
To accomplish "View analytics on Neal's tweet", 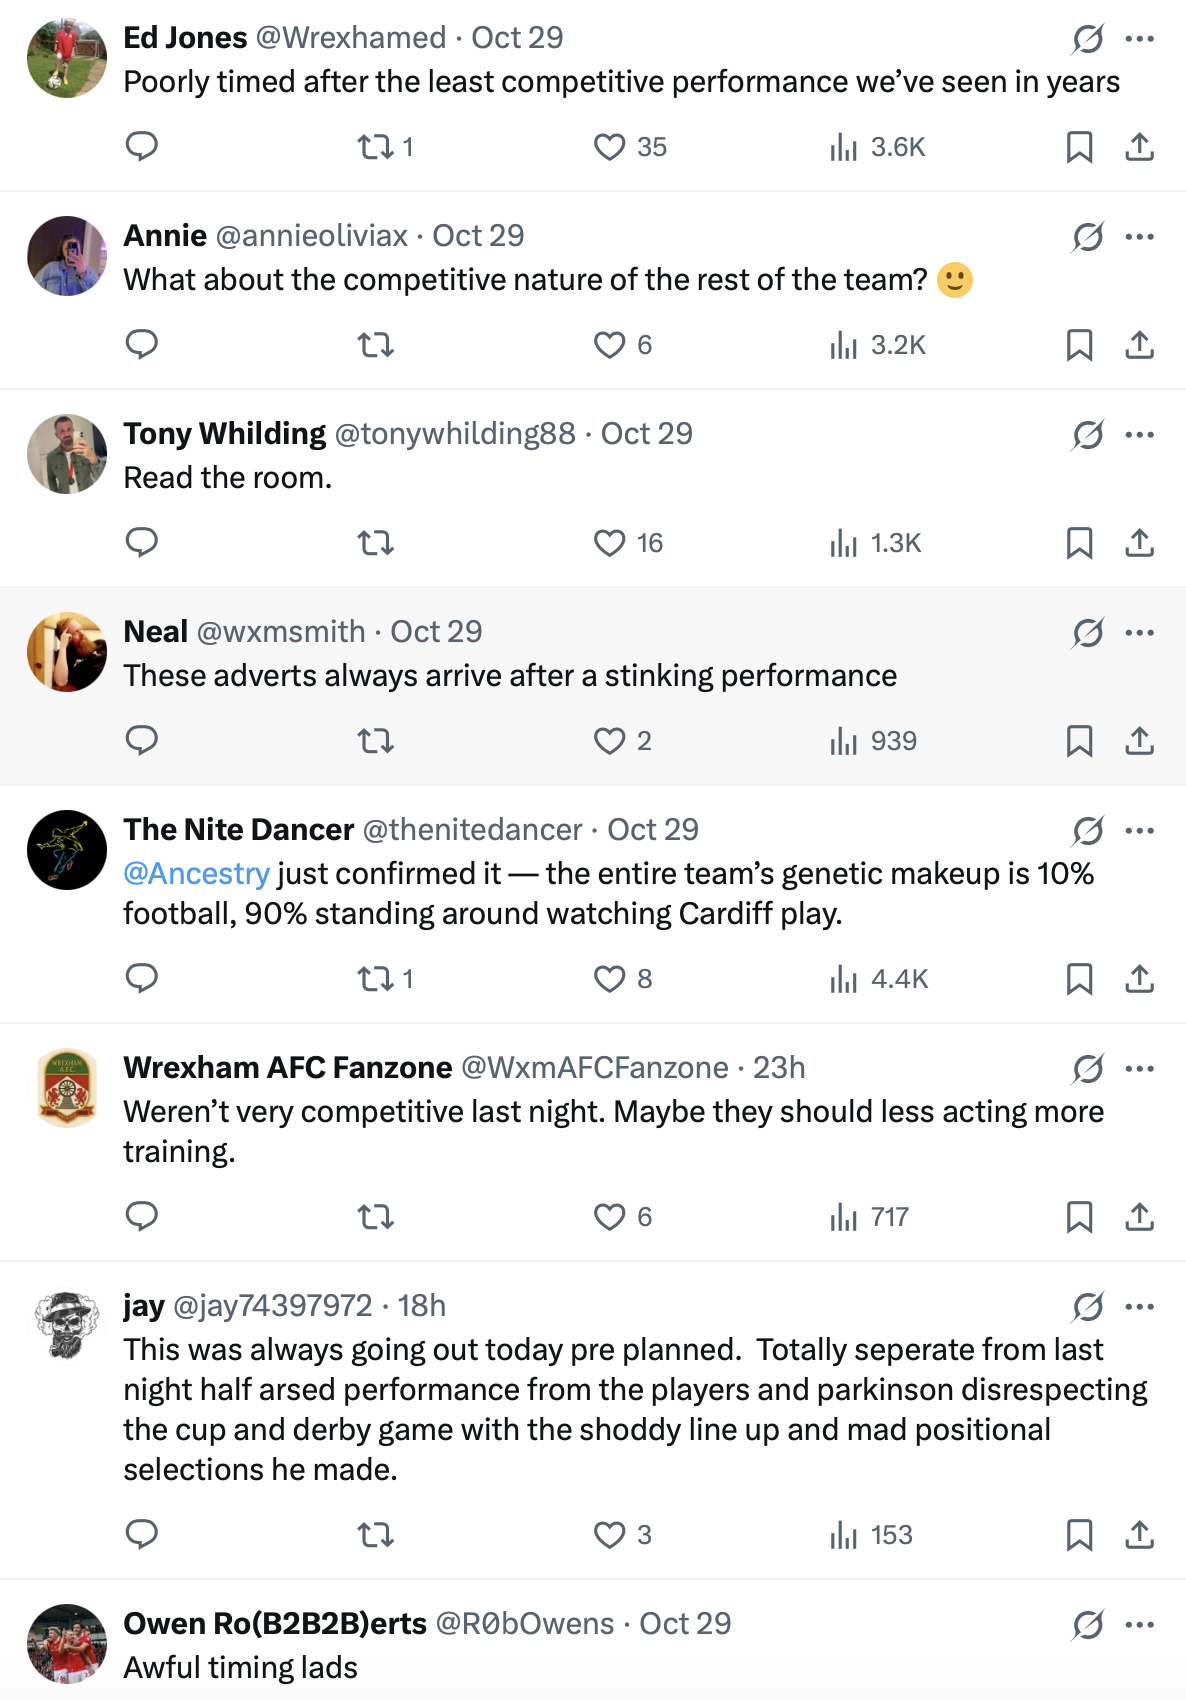I will [x=844, y=741].
